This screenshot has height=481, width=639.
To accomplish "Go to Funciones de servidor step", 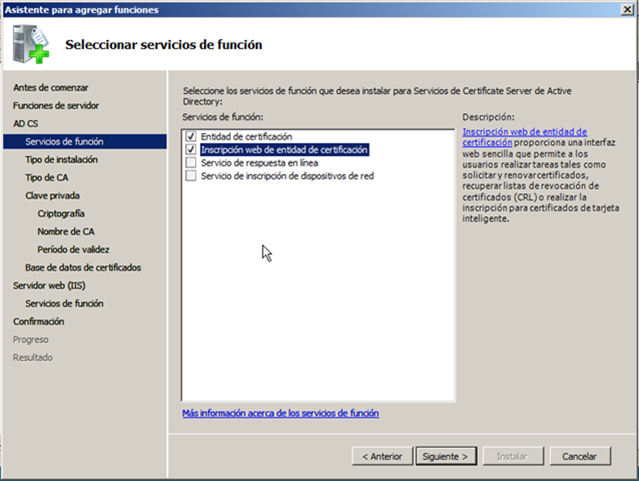I will [55, 106].
